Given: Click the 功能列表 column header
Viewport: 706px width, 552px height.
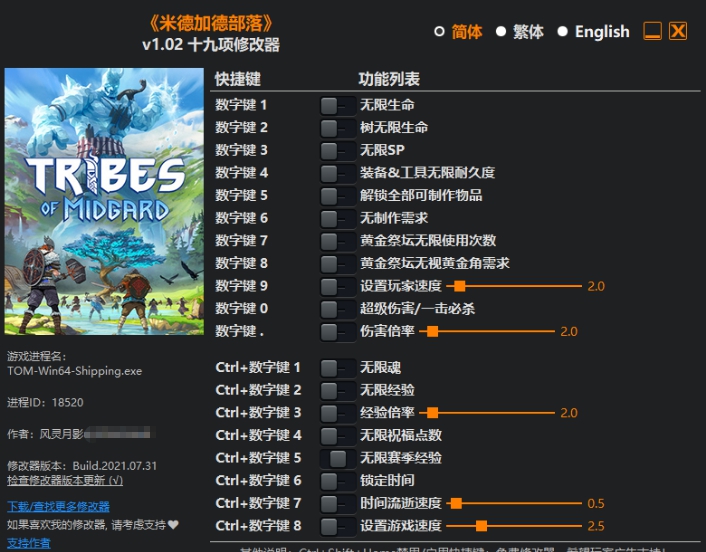Looking at the screenshot, I should coord(389,79).
